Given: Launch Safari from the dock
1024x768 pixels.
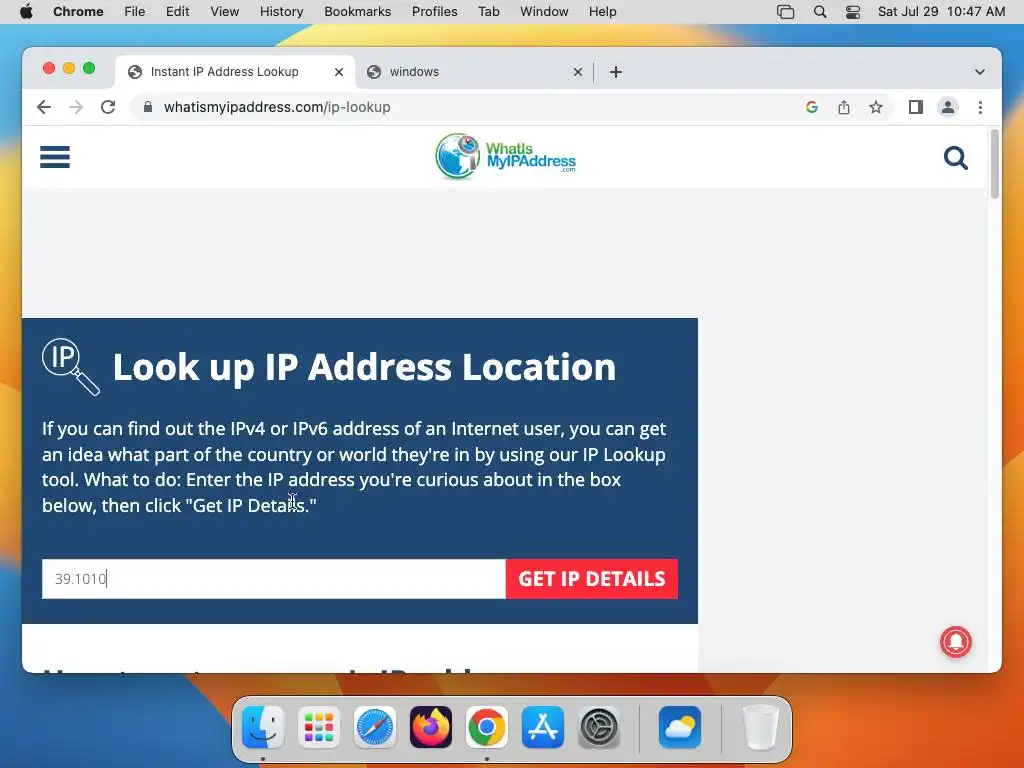Looking at the screenshot, I should tap(375, 727).
